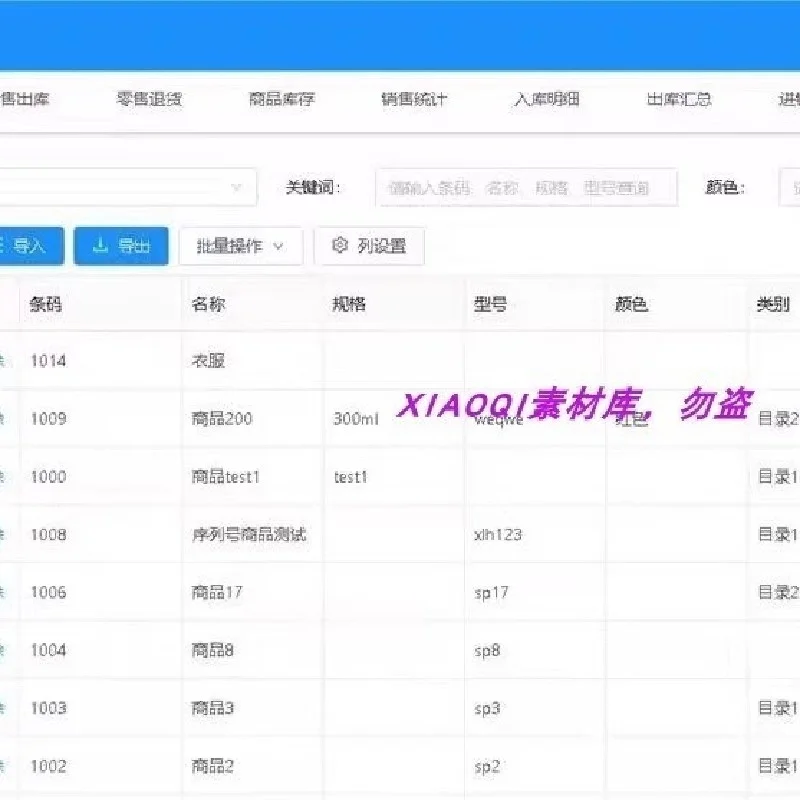This screenshot has width=800, height=800.
Task: Click the row icon beside barcode 1006
Action: click(3, 592)
